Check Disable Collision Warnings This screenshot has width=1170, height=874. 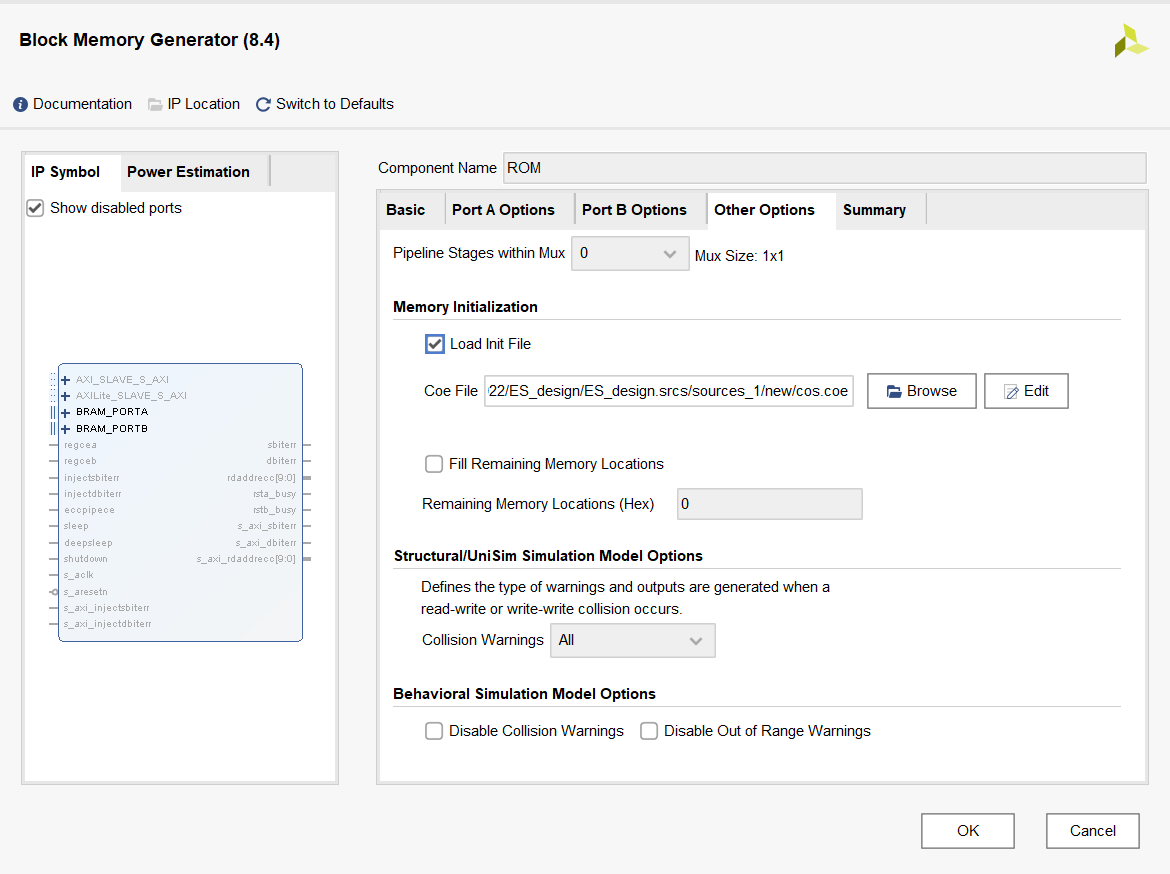tap(434, 731)
